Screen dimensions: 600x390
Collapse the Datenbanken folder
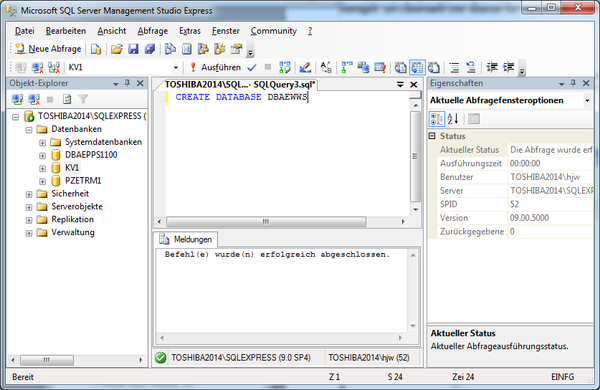29,130
